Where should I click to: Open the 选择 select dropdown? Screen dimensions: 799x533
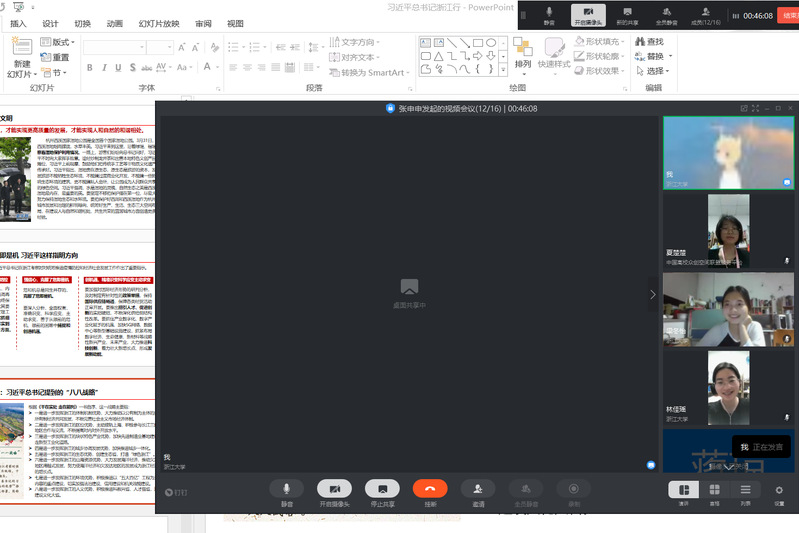click(653, 71)
